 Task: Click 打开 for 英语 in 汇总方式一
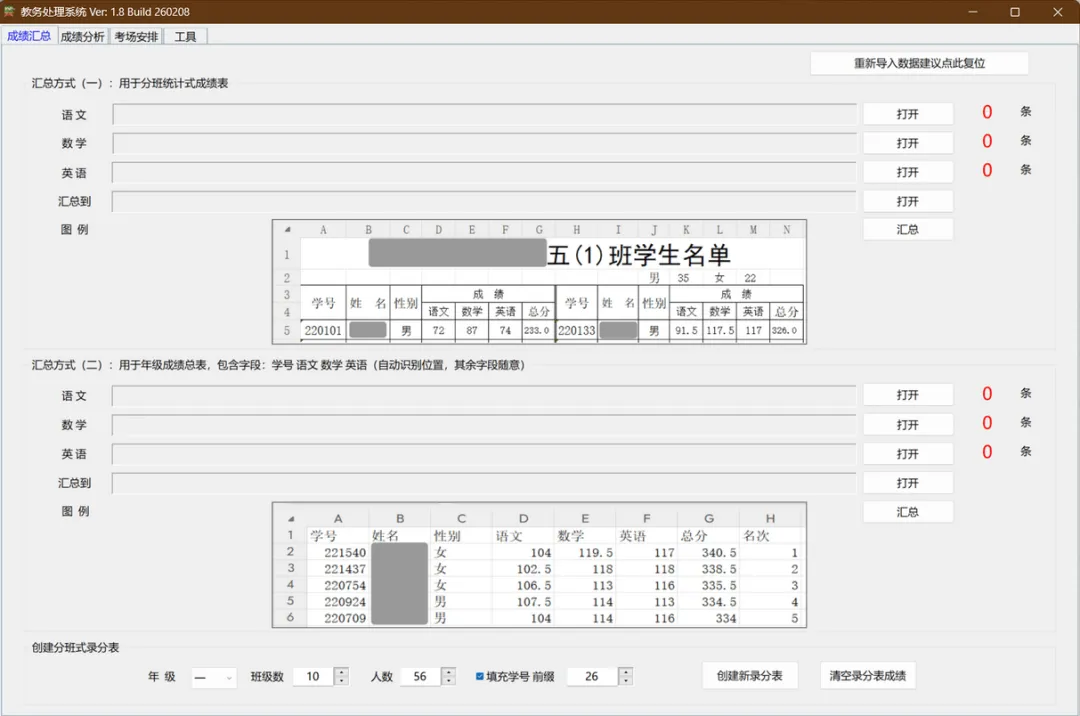point(908,172)
